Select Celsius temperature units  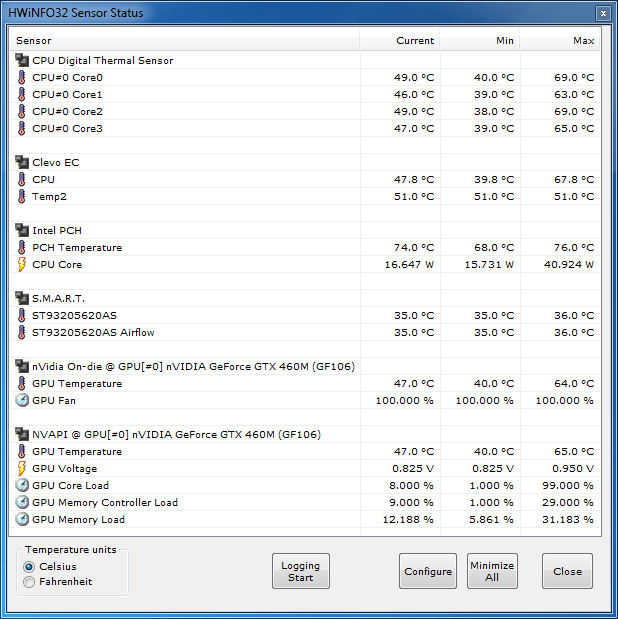[29, 567]
